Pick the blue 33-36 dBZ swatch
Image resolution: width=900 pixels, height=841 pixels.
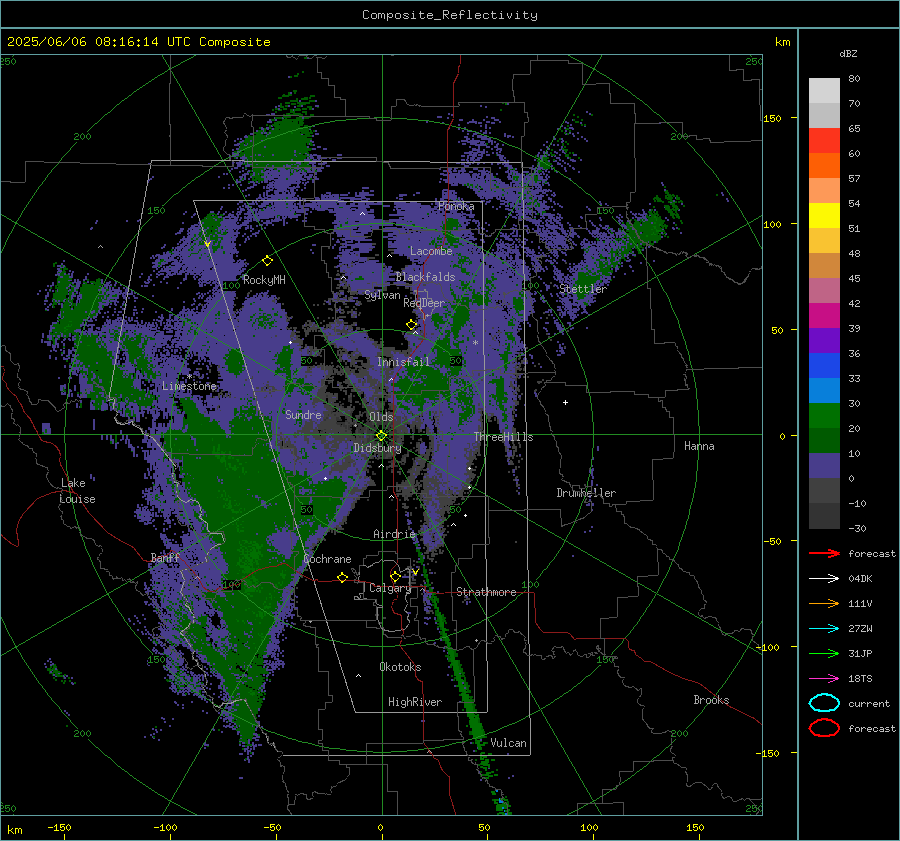click(824, 366)
